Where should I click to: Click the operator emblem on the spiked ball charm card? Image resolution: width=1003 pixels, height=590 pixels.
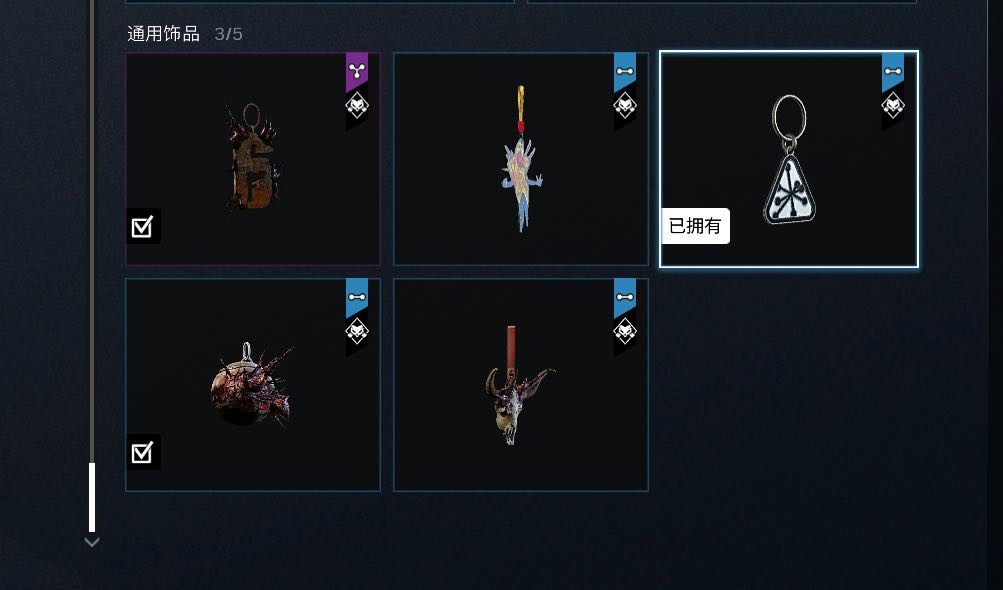(357, 331)
